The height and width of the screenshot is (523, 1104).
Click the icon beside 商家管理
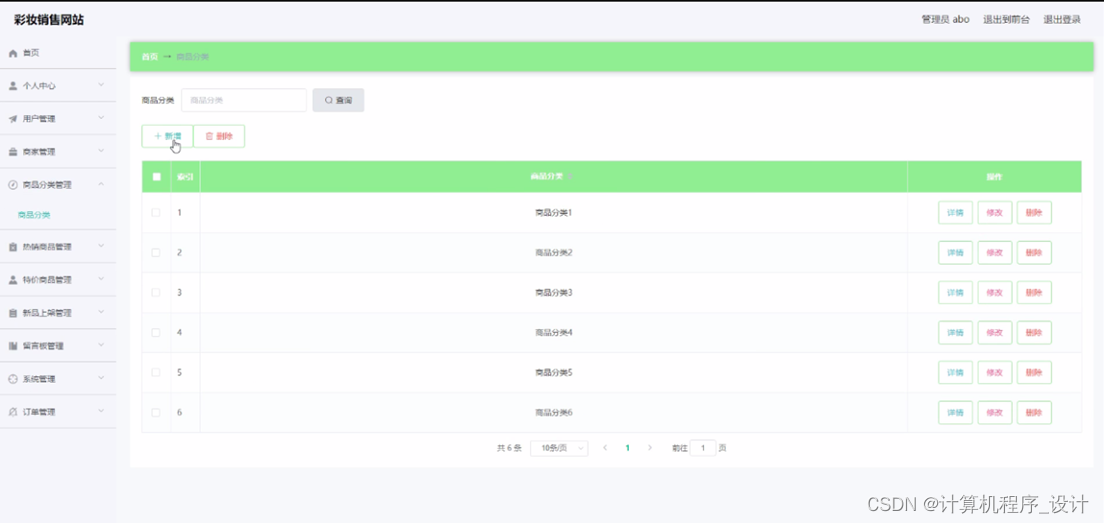[13, 152]
